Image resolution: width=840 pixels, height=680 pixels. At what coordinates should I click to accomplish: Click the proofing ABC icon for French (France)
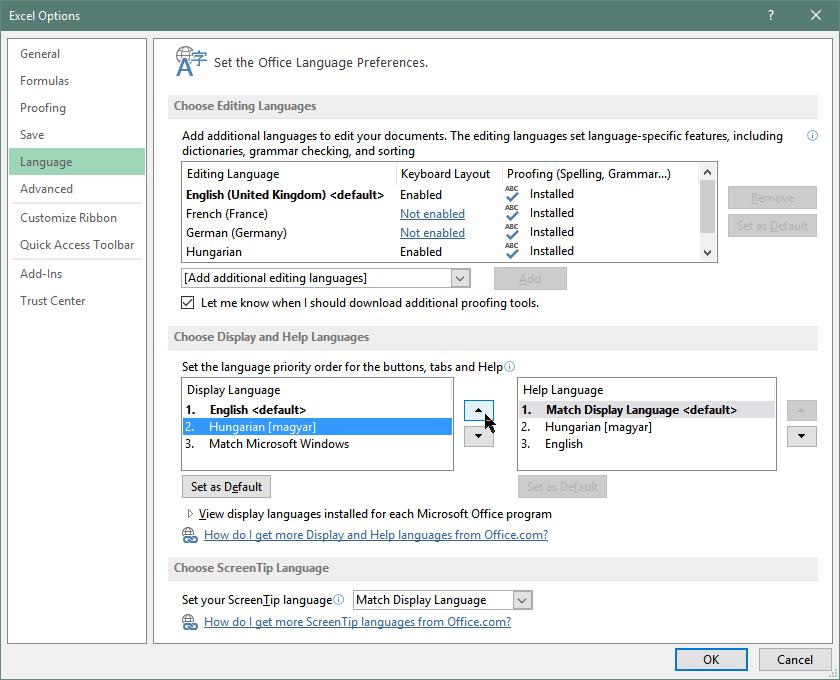click(512, 213)
